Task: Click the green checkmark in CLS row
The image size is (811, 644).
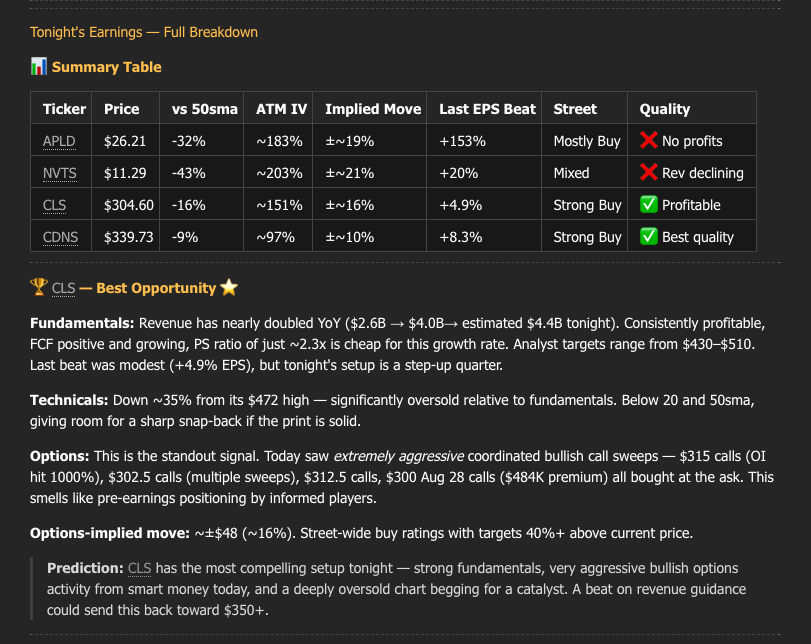Action: pyautogui.click(x=649, y=204)
